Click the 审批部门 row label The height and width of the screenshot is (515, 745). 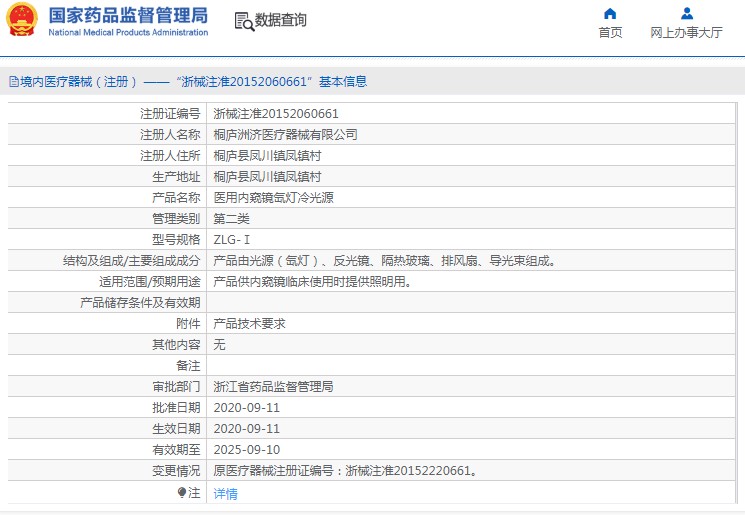(x=176, y=387)
